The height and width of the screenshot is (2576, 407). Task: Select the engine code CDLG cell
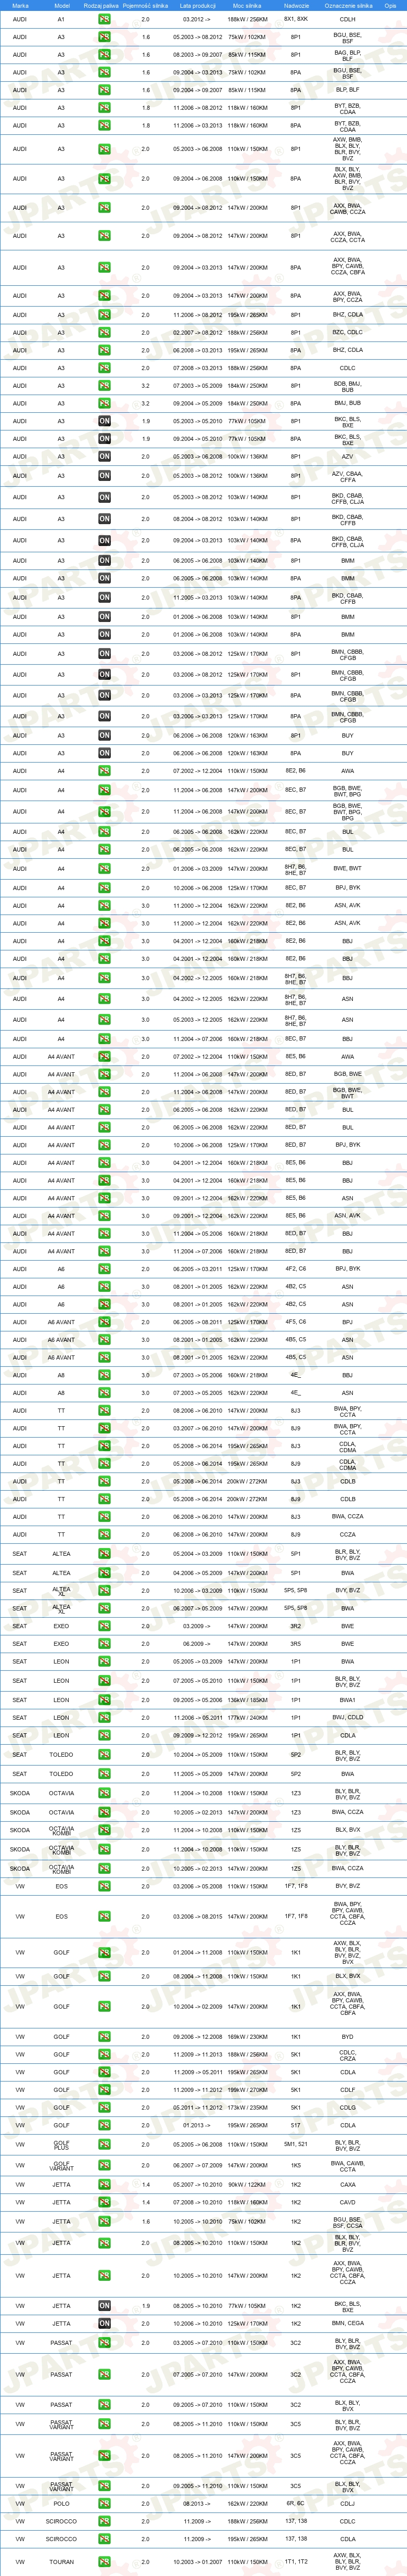coord(347,2108)
